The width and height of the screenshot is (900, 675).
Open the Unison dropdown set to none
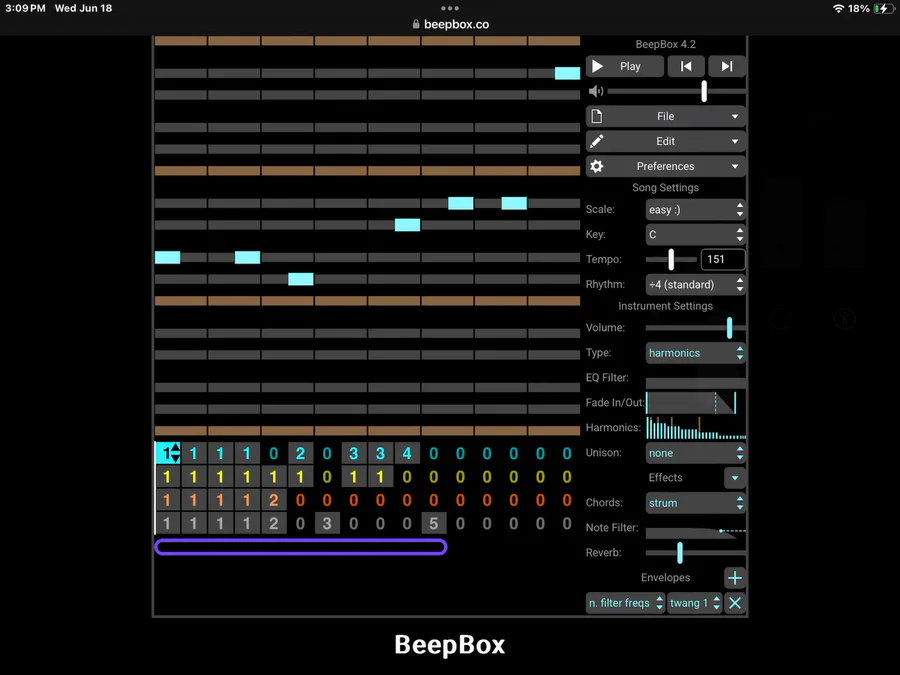pos(696,453)
